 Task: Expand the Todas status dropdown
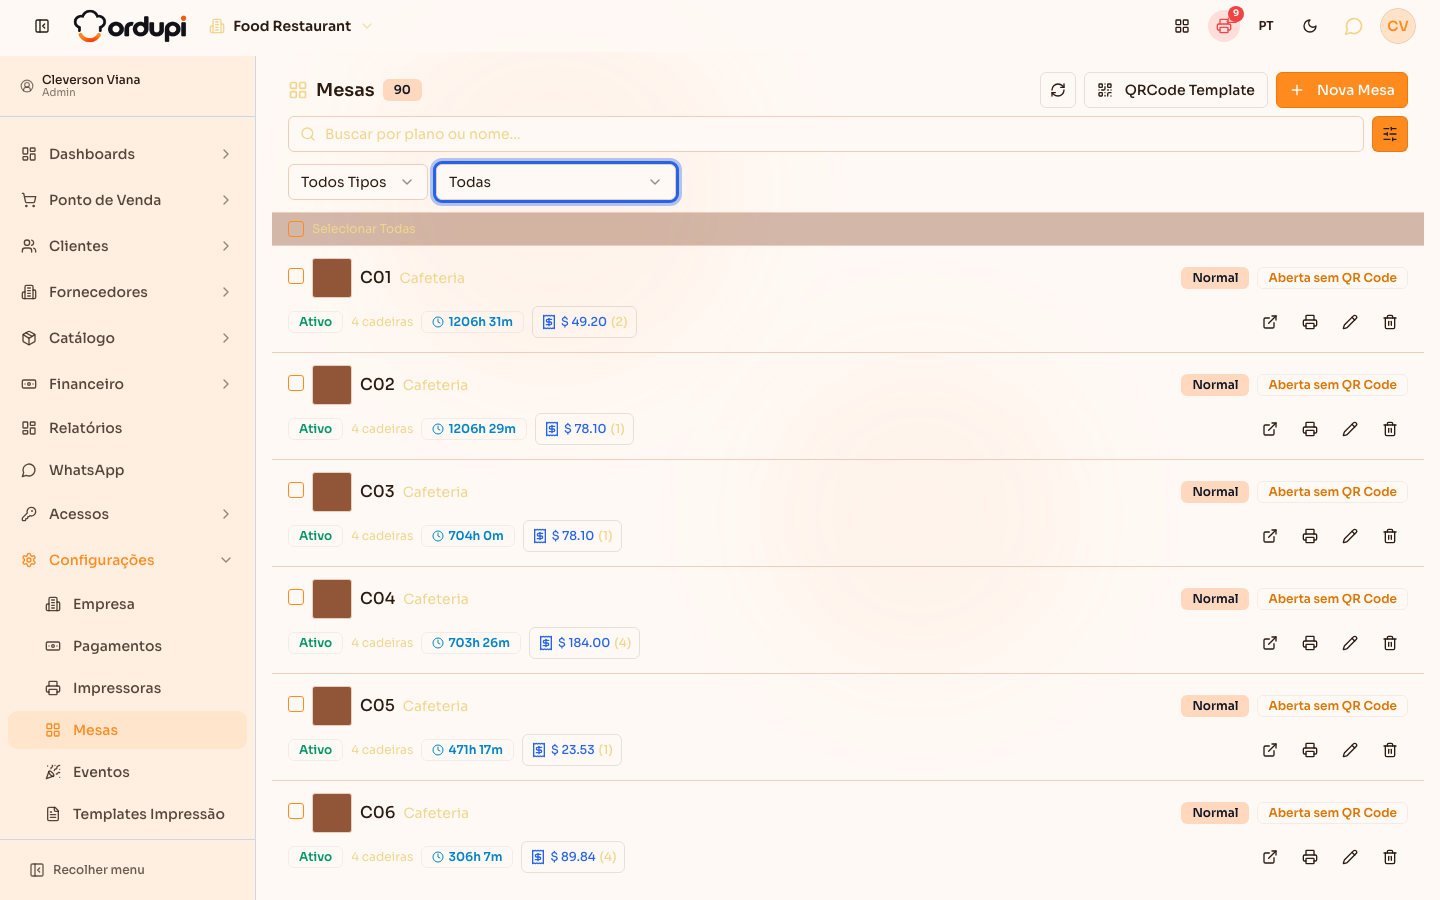point(556,182)
